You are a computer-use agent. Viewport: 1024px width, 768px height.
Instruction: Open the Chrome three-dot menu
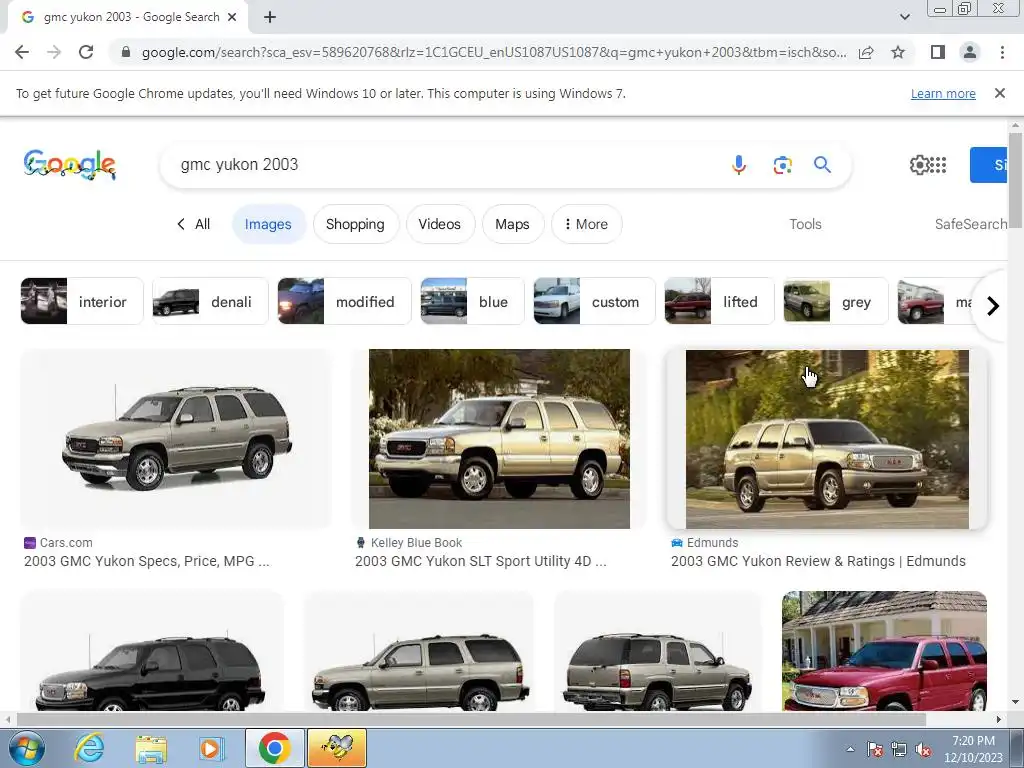tap(1002, 52)
